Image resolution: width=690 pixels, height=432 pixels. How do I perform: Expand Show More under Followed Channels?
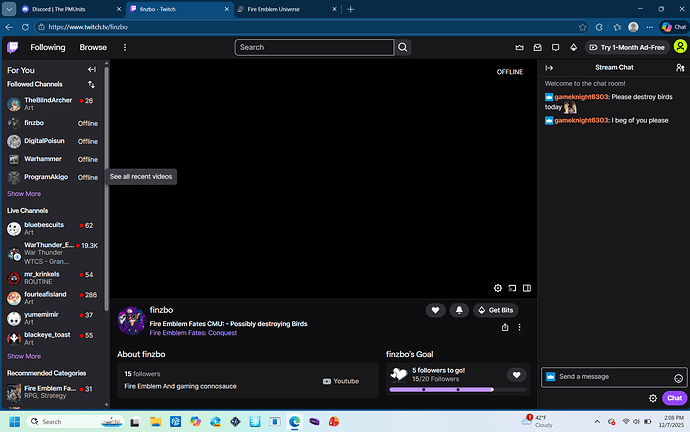(x=24, y=194)
